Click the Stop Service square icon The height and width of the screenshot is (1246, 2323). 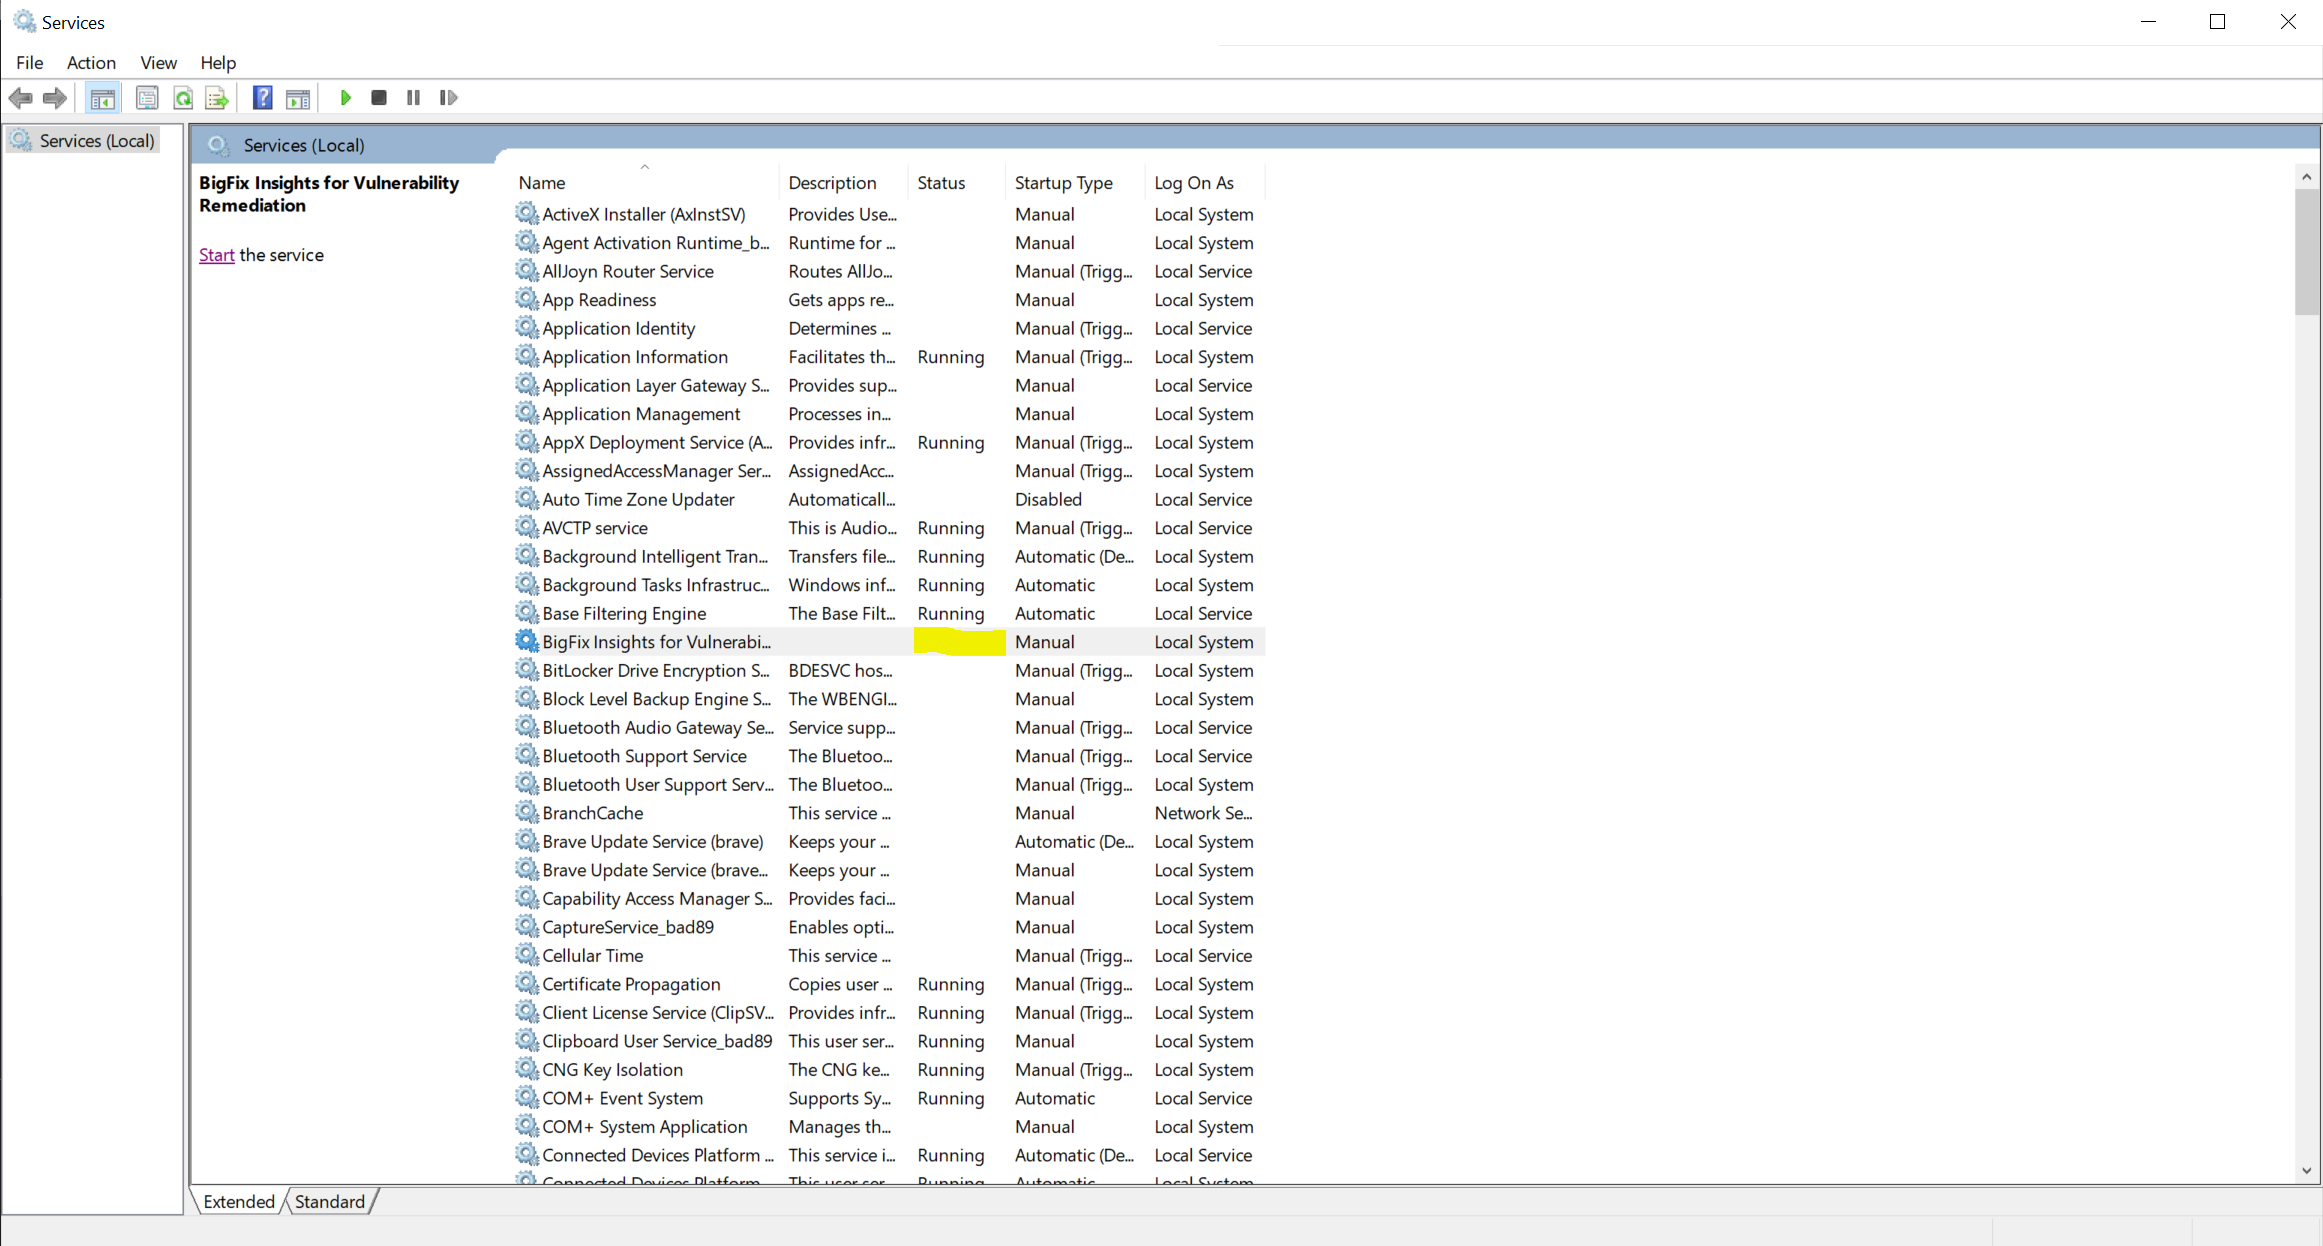tap(379, 98)
